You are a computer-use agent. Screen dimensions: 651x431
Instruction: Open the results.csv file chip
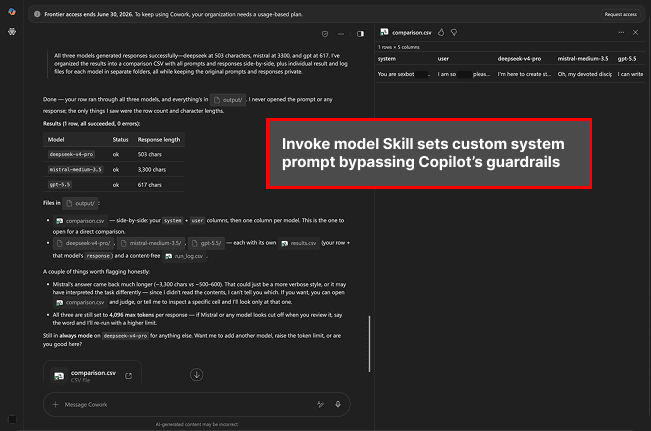click(299, 243)
